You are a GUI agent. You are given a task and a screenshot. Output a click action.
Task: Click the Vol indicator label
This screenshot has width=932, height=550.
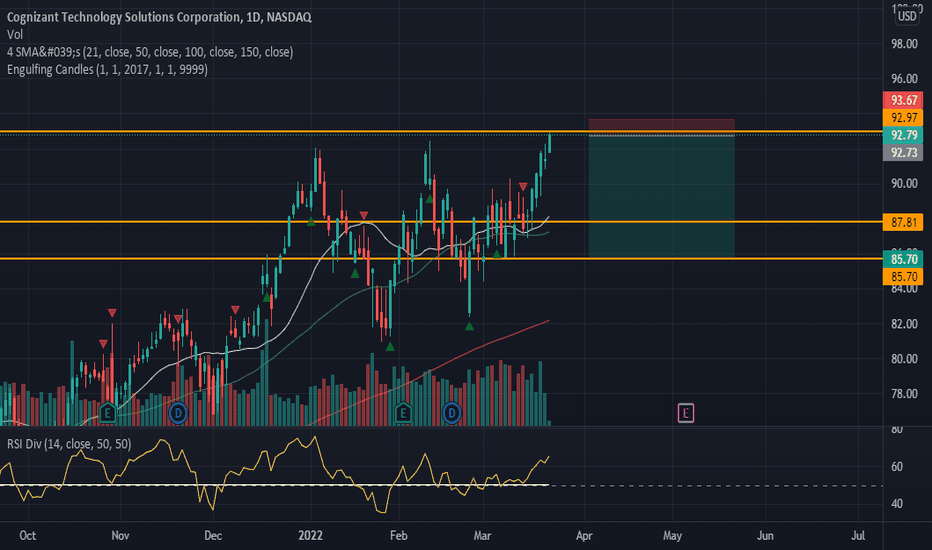point(14,34)
